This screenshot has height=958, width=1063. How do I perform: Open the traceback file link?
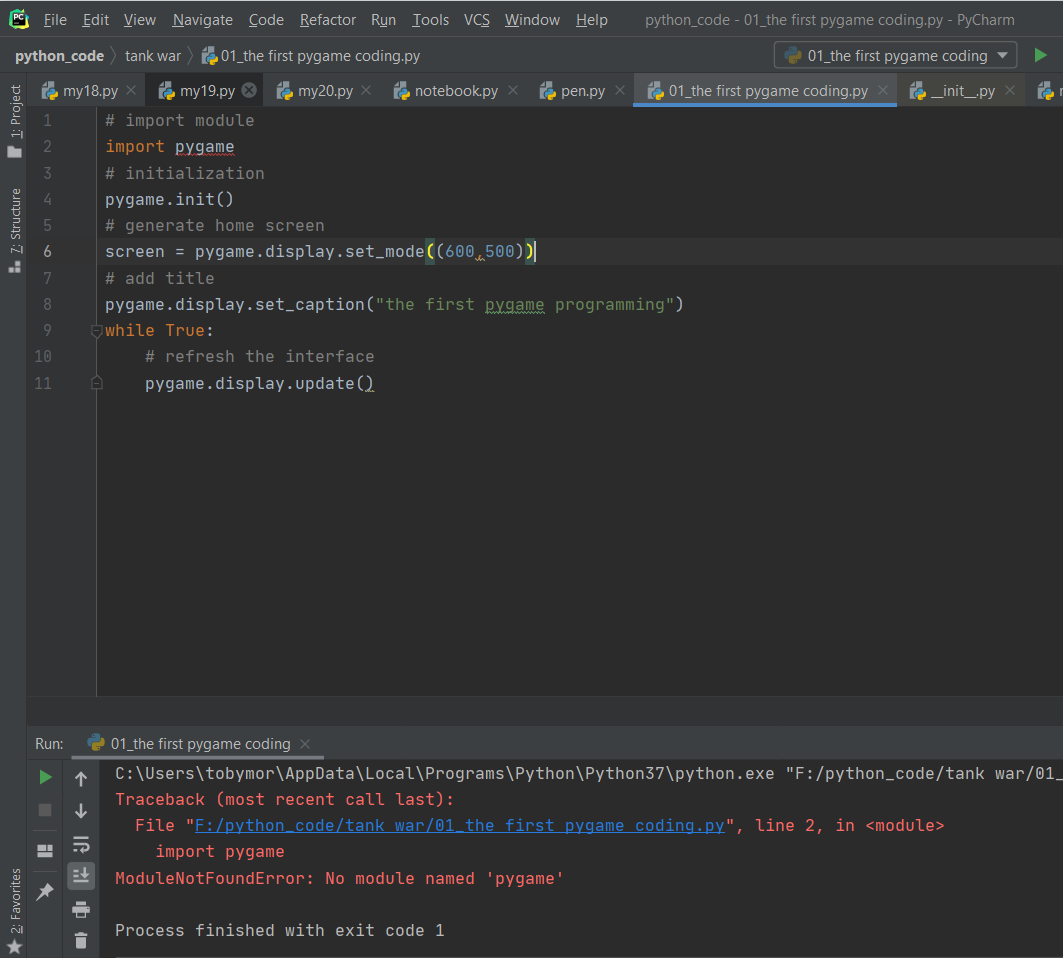point(460,826)
